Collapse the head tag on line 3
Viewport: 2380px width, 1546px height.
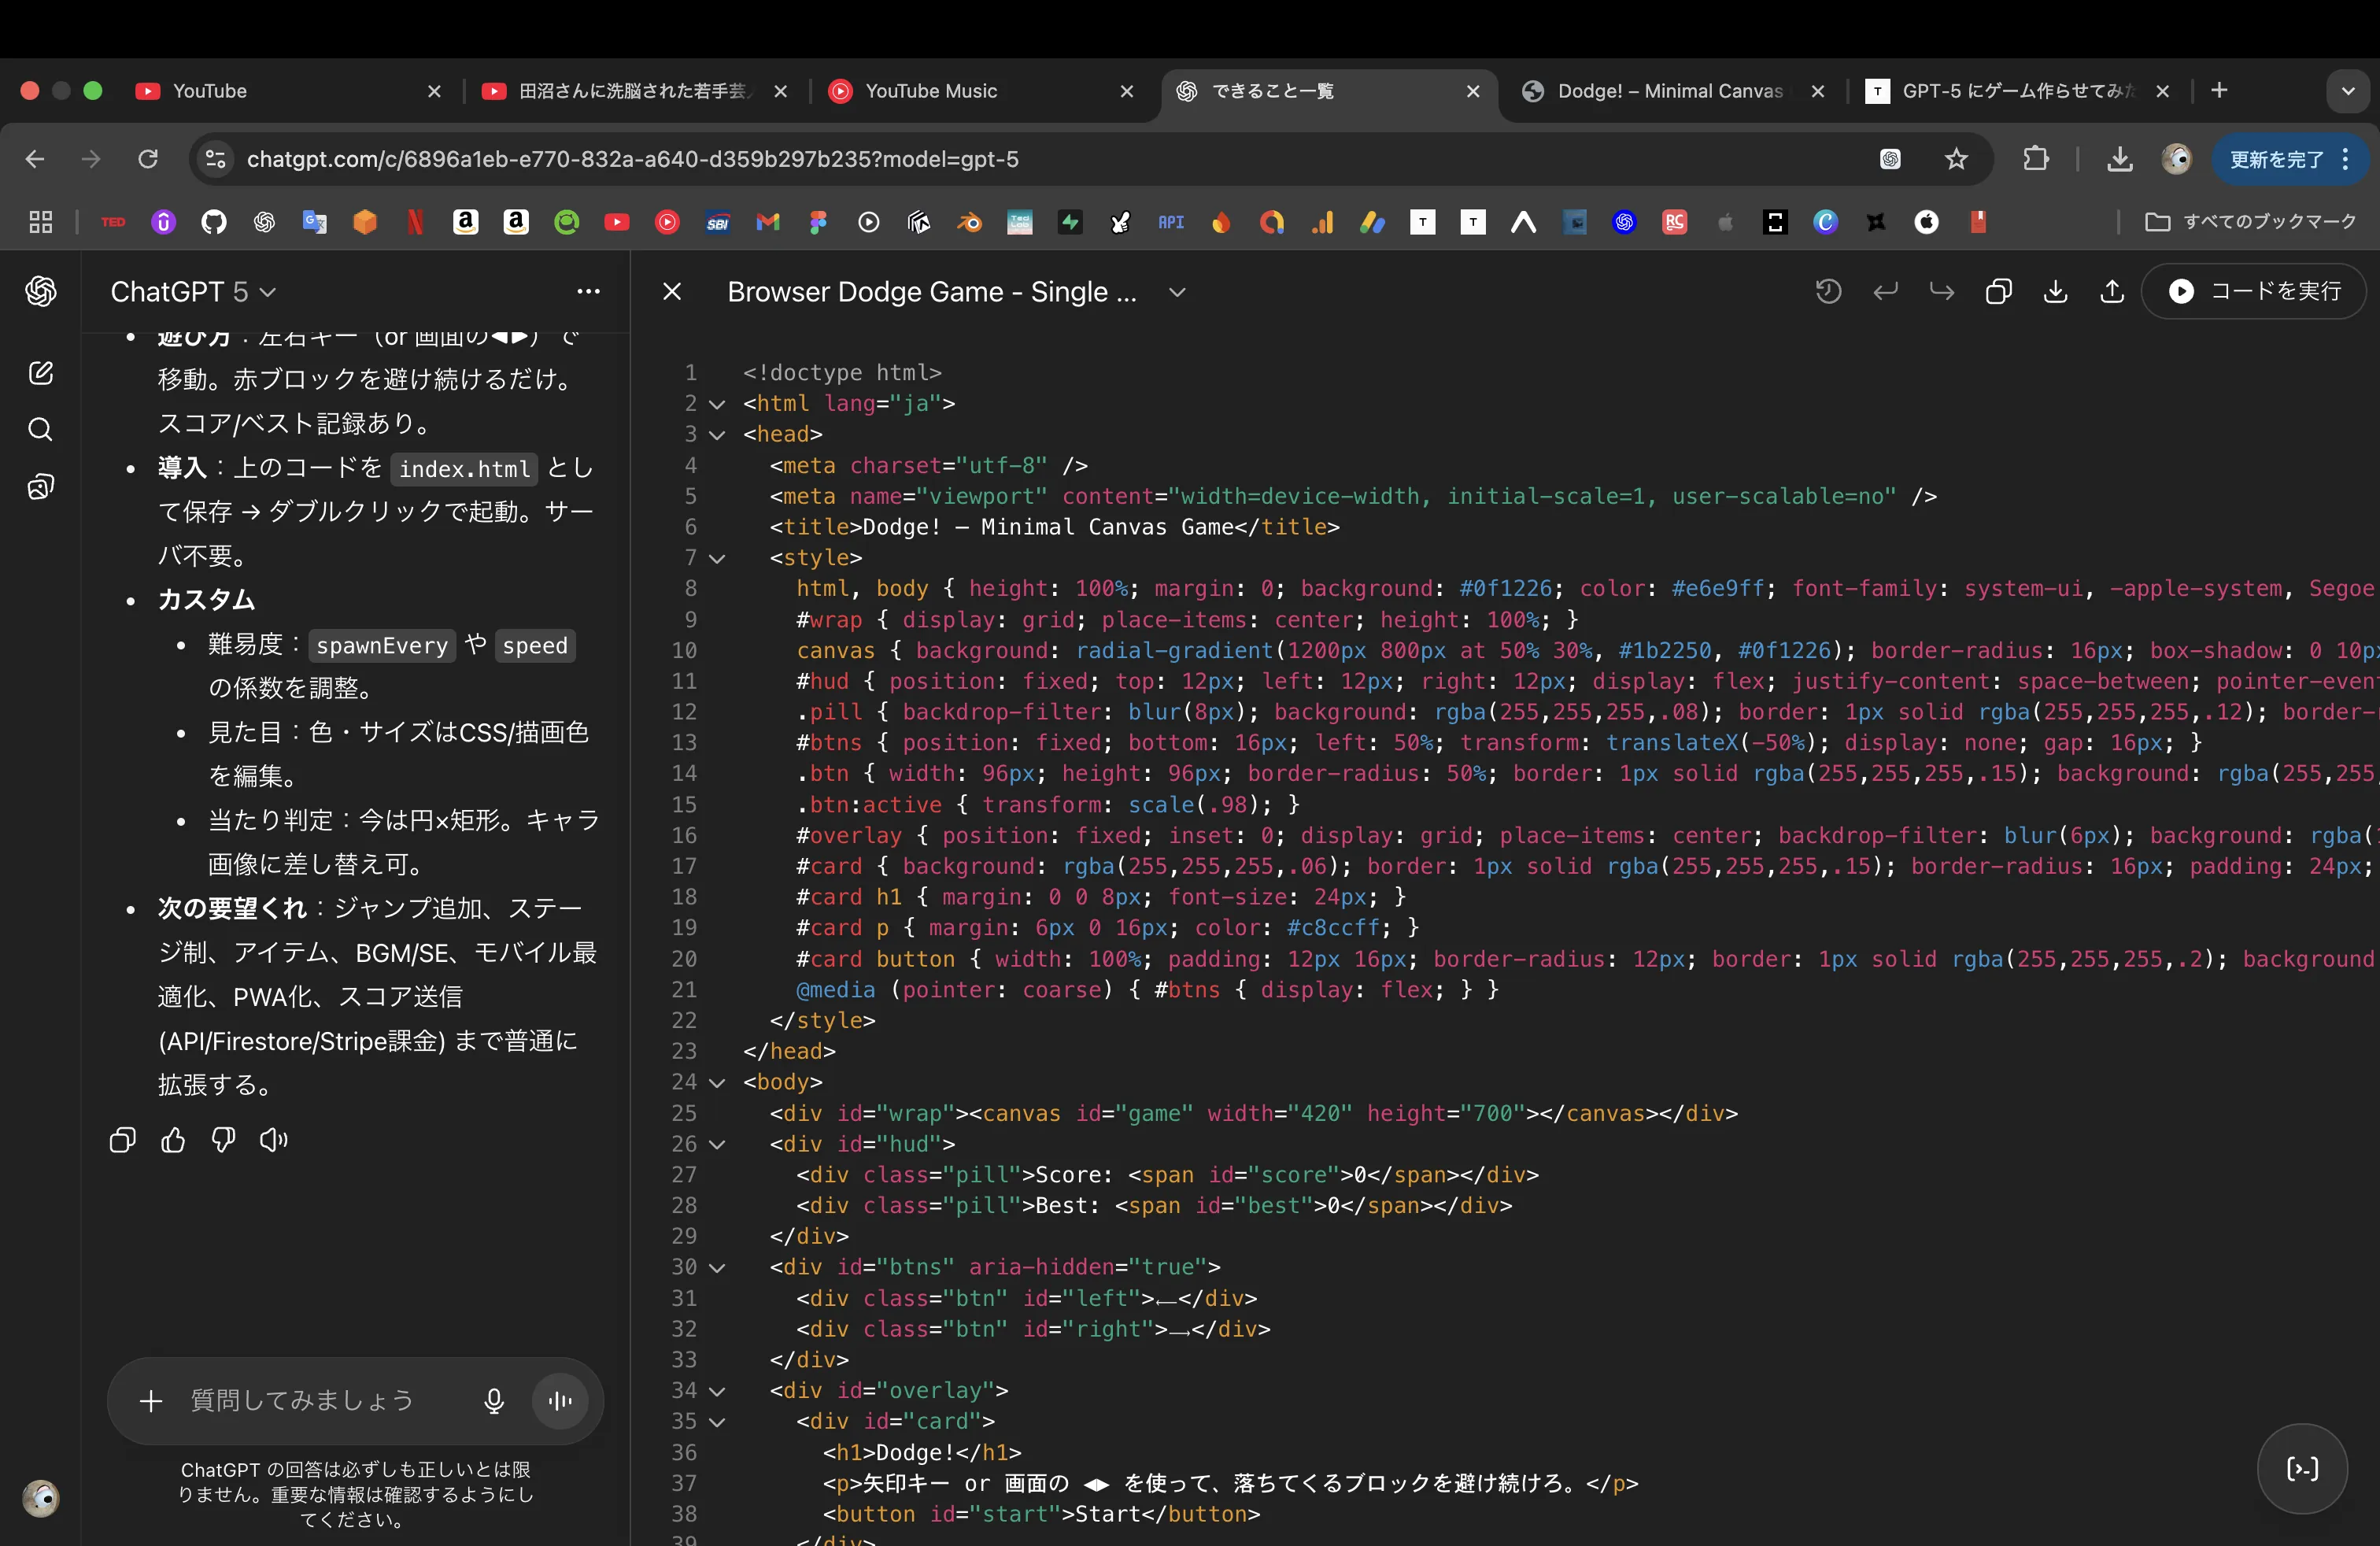click(x=717, y=435)
